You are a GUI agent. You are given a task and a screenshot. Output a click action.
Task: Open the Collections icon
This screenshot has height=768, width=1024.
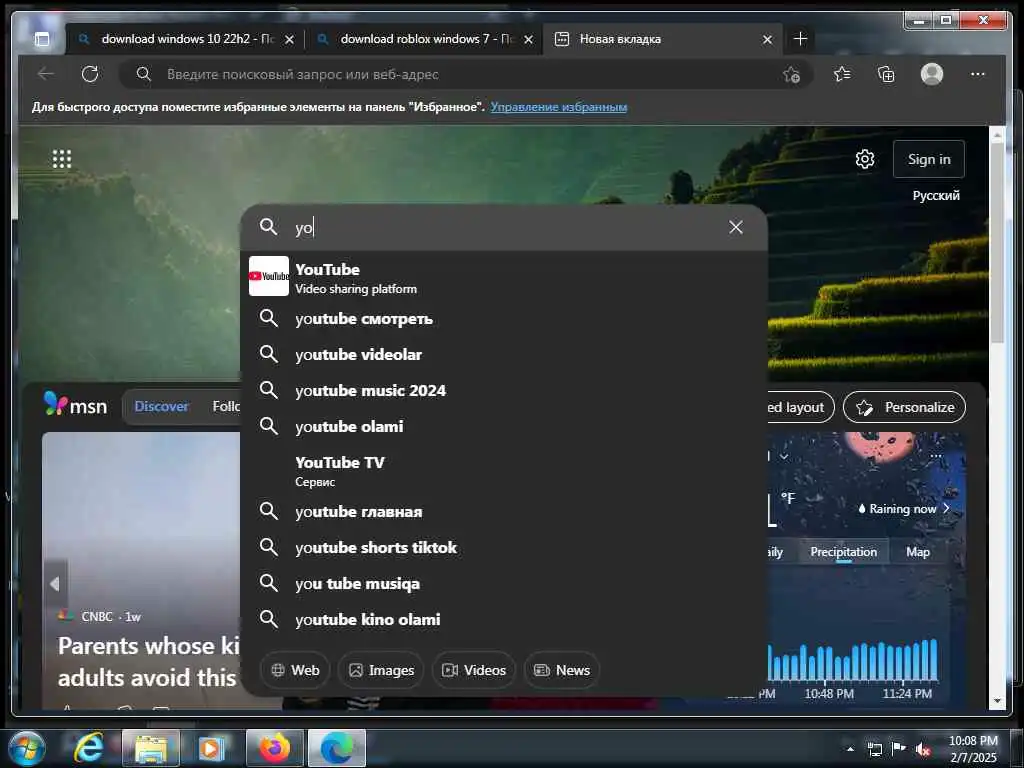[x=886, y=74]
